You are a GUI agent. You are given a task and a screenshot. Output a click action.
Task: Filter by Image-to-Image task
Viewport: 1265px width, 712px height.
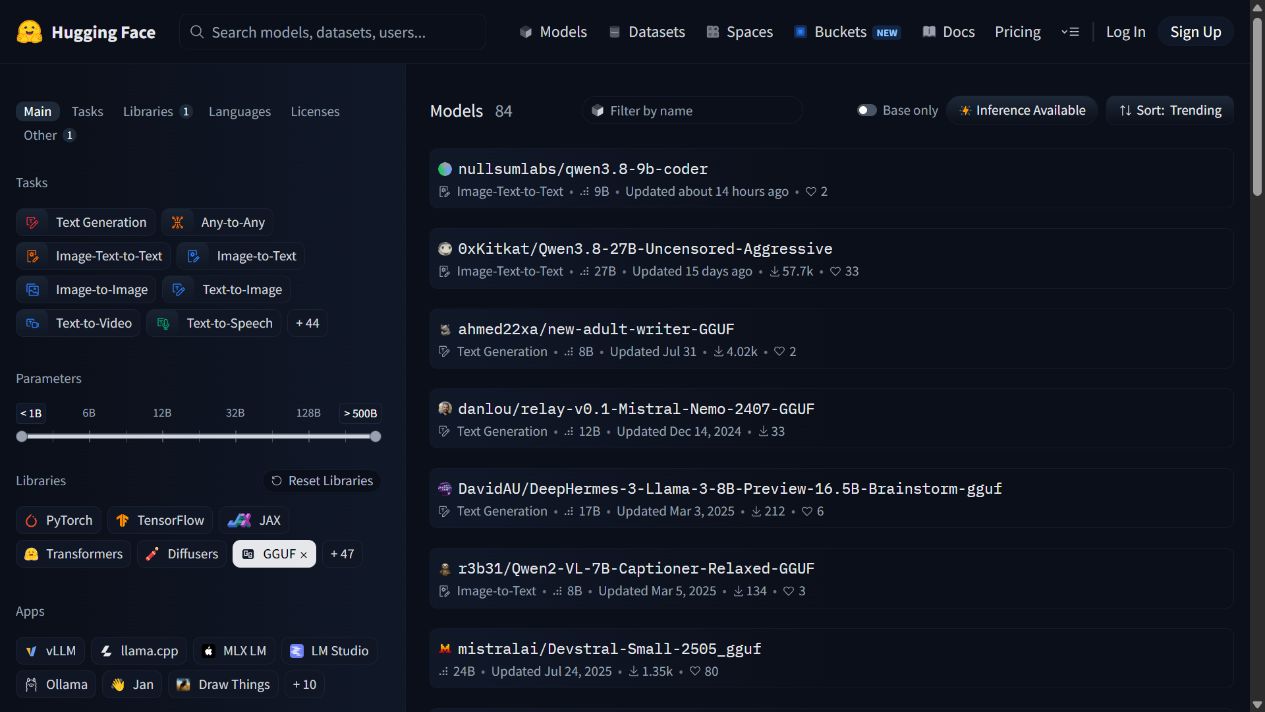(86, 289)
